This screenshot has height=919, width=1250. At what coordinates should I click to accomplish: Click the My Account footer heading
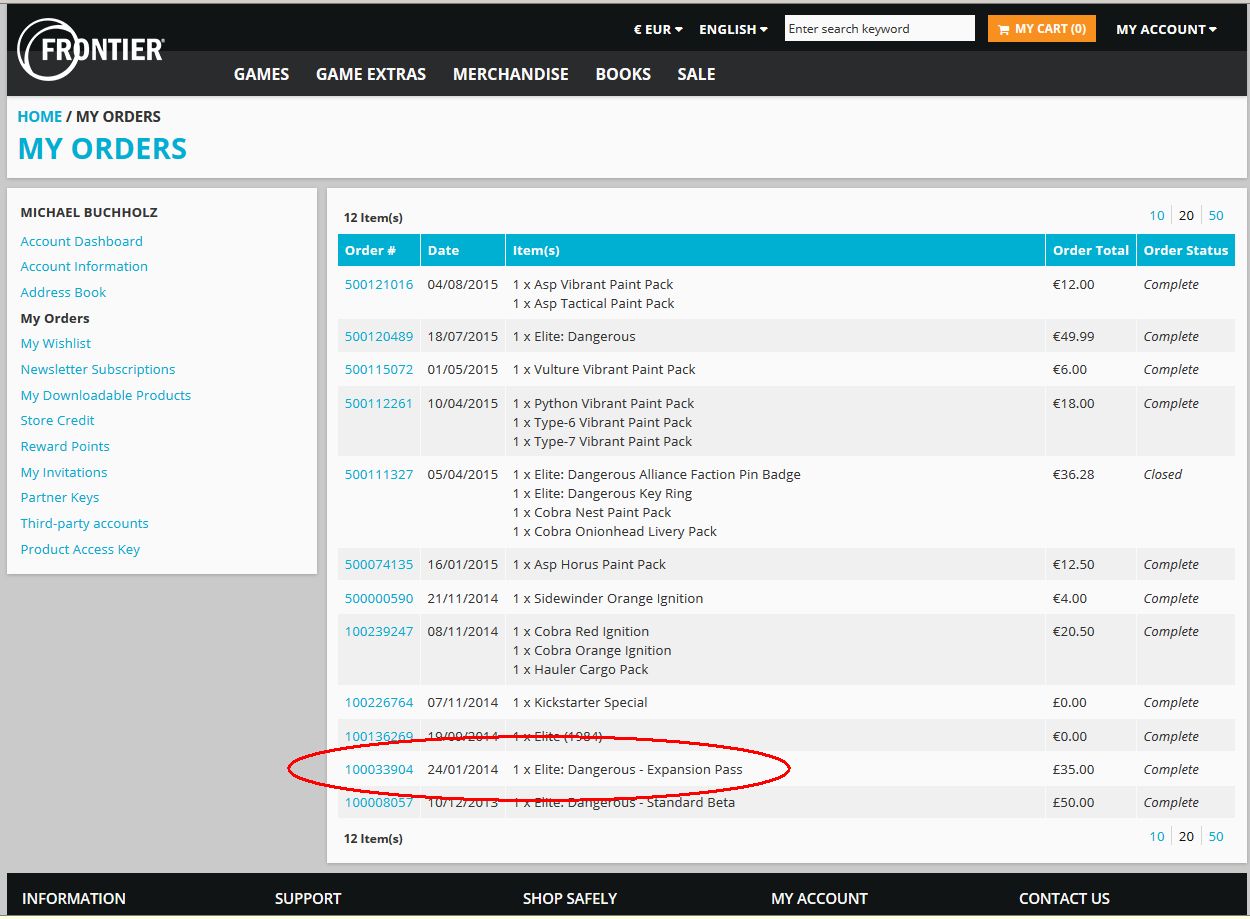pyautogui.click(x=819, y=898)
